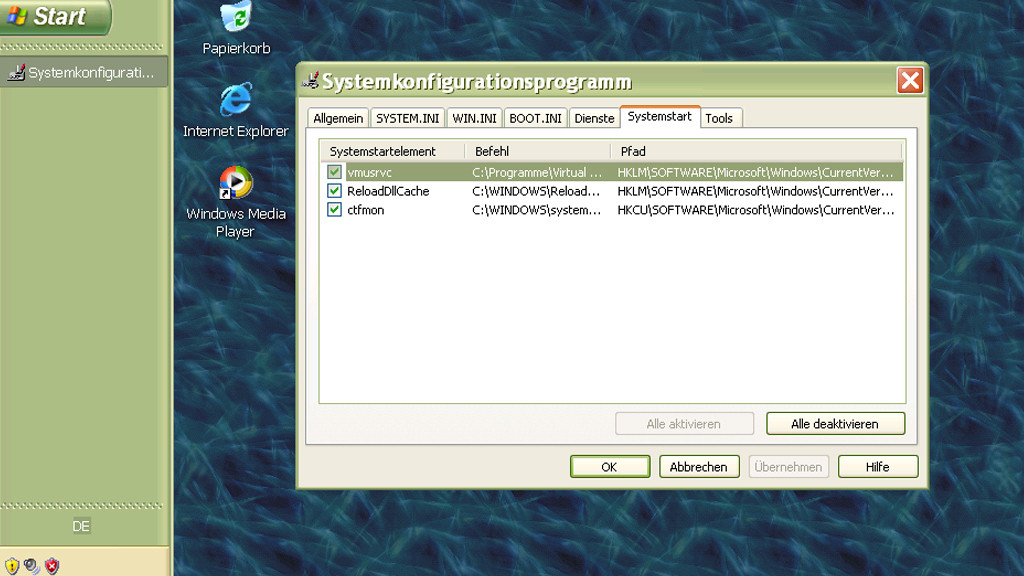
Task: Click the C:\WINDOWS\Reload... command cell
Action: coord(536,191)
